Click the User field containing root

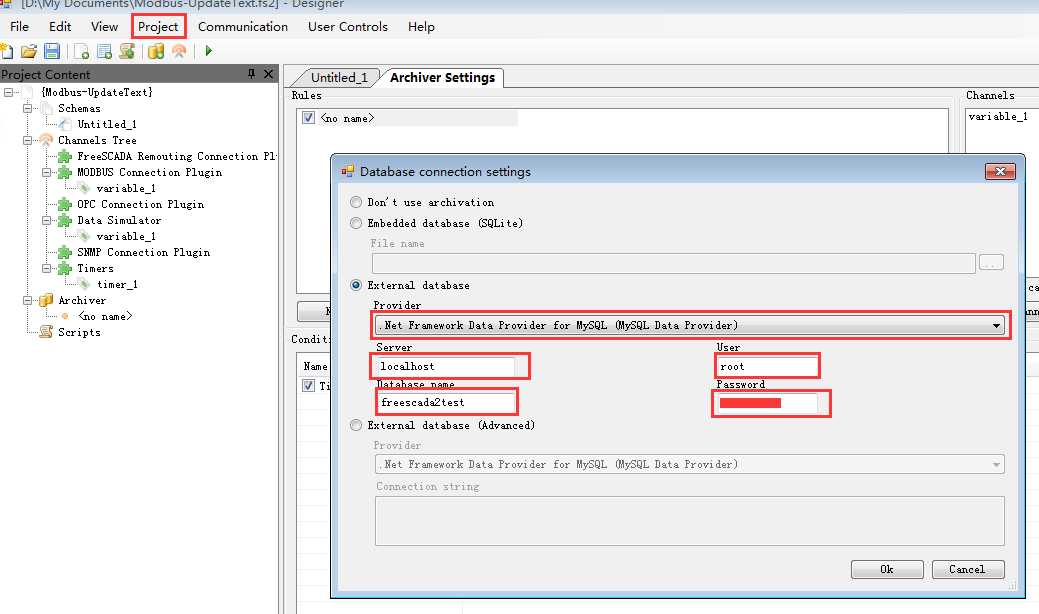coord(767,366)
